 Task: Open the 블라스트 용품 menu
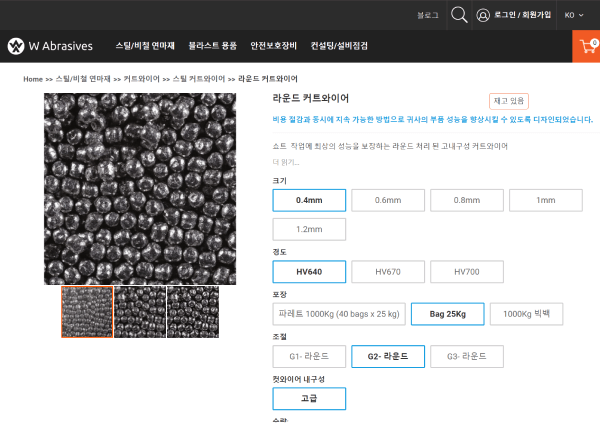(x=212, y=46)
